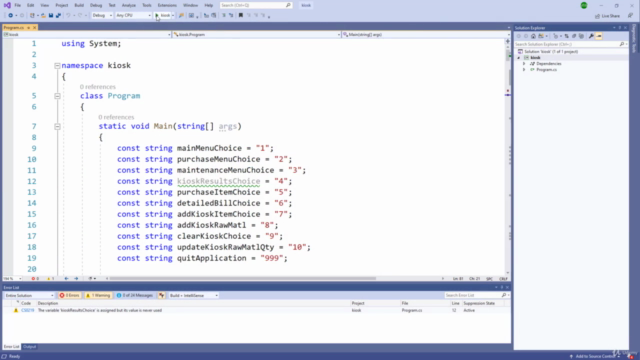Click the Collapse All icon in Solution Explorer
The width and height of the screenshot is (640, 360).
[574, 36]
